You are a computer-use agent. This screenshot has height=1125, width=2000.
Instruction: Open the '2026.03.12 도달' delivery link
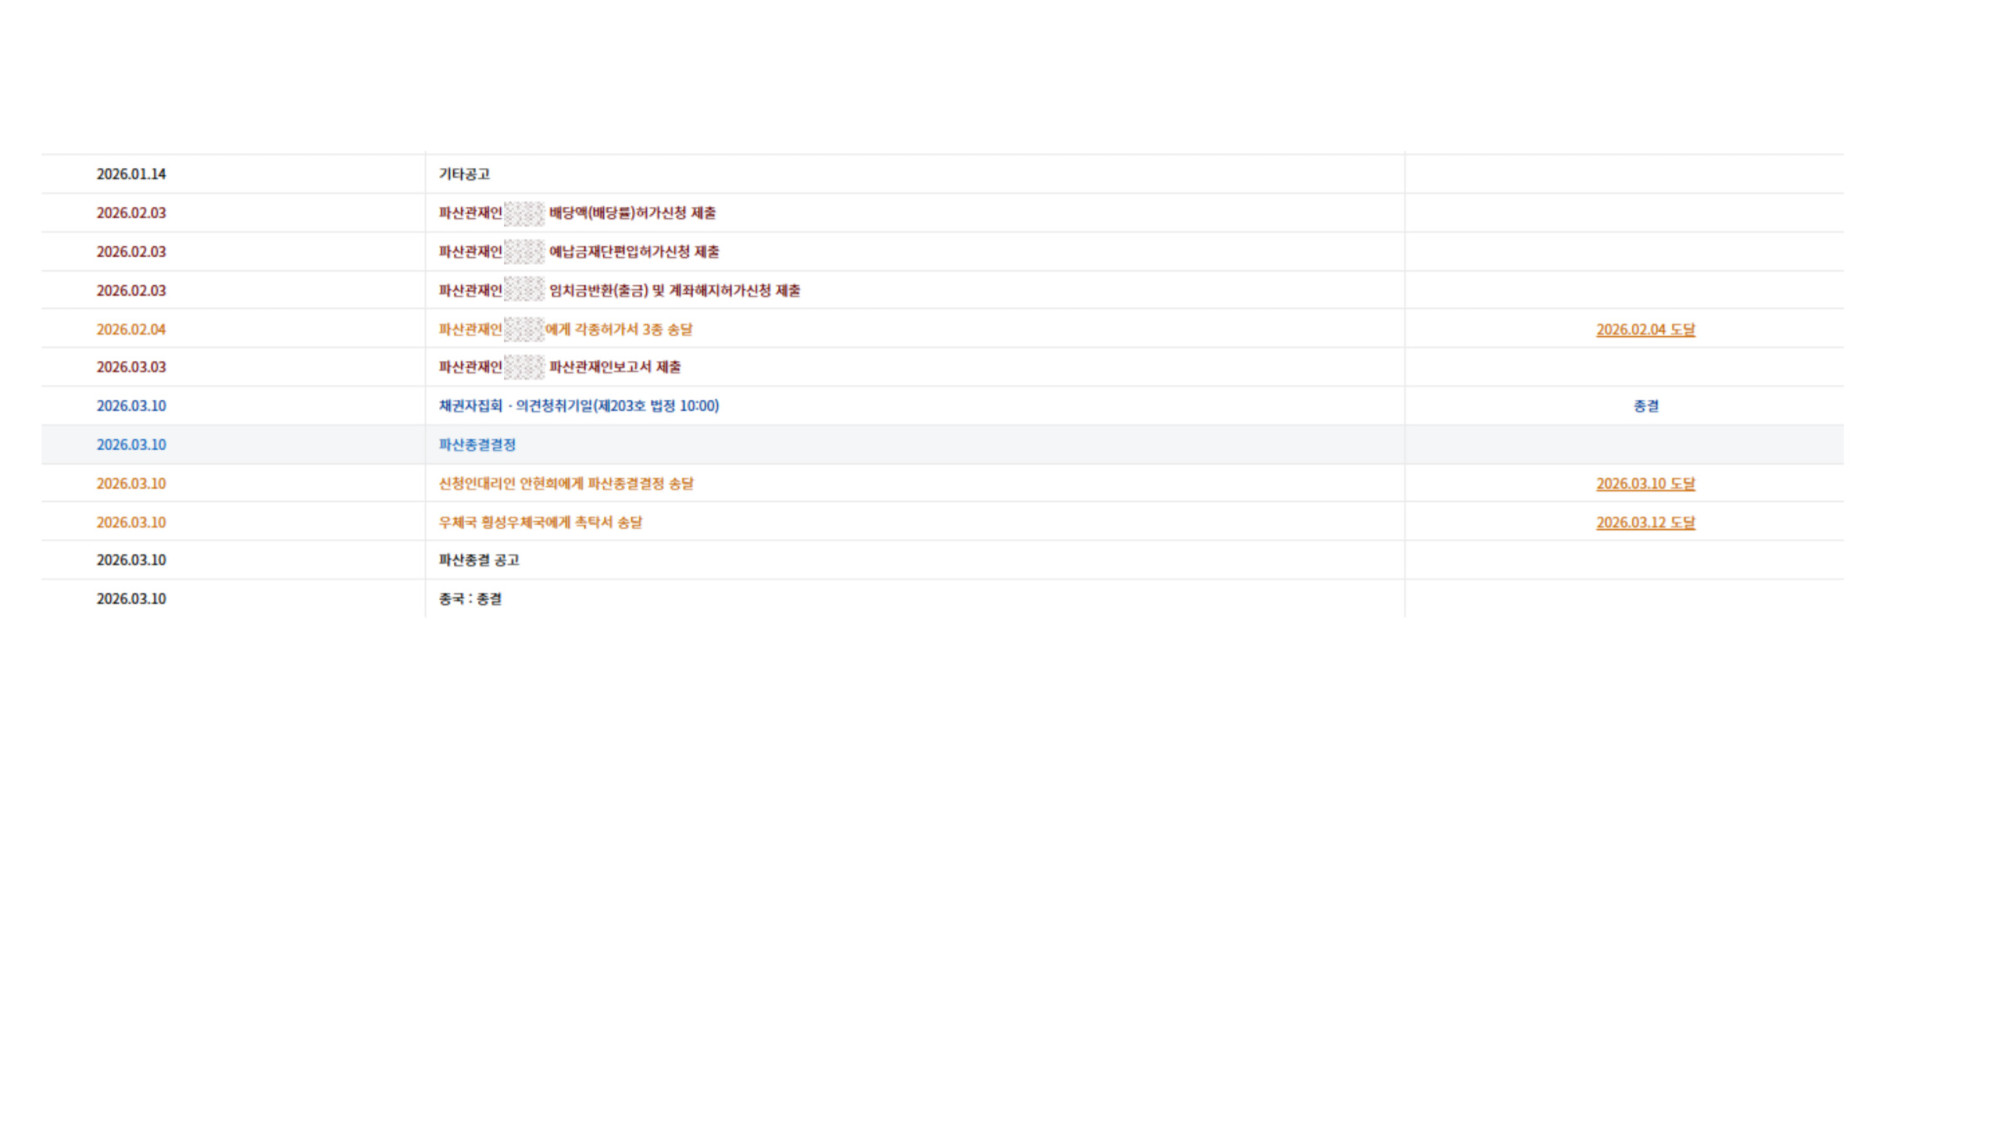click(1645, 522)
